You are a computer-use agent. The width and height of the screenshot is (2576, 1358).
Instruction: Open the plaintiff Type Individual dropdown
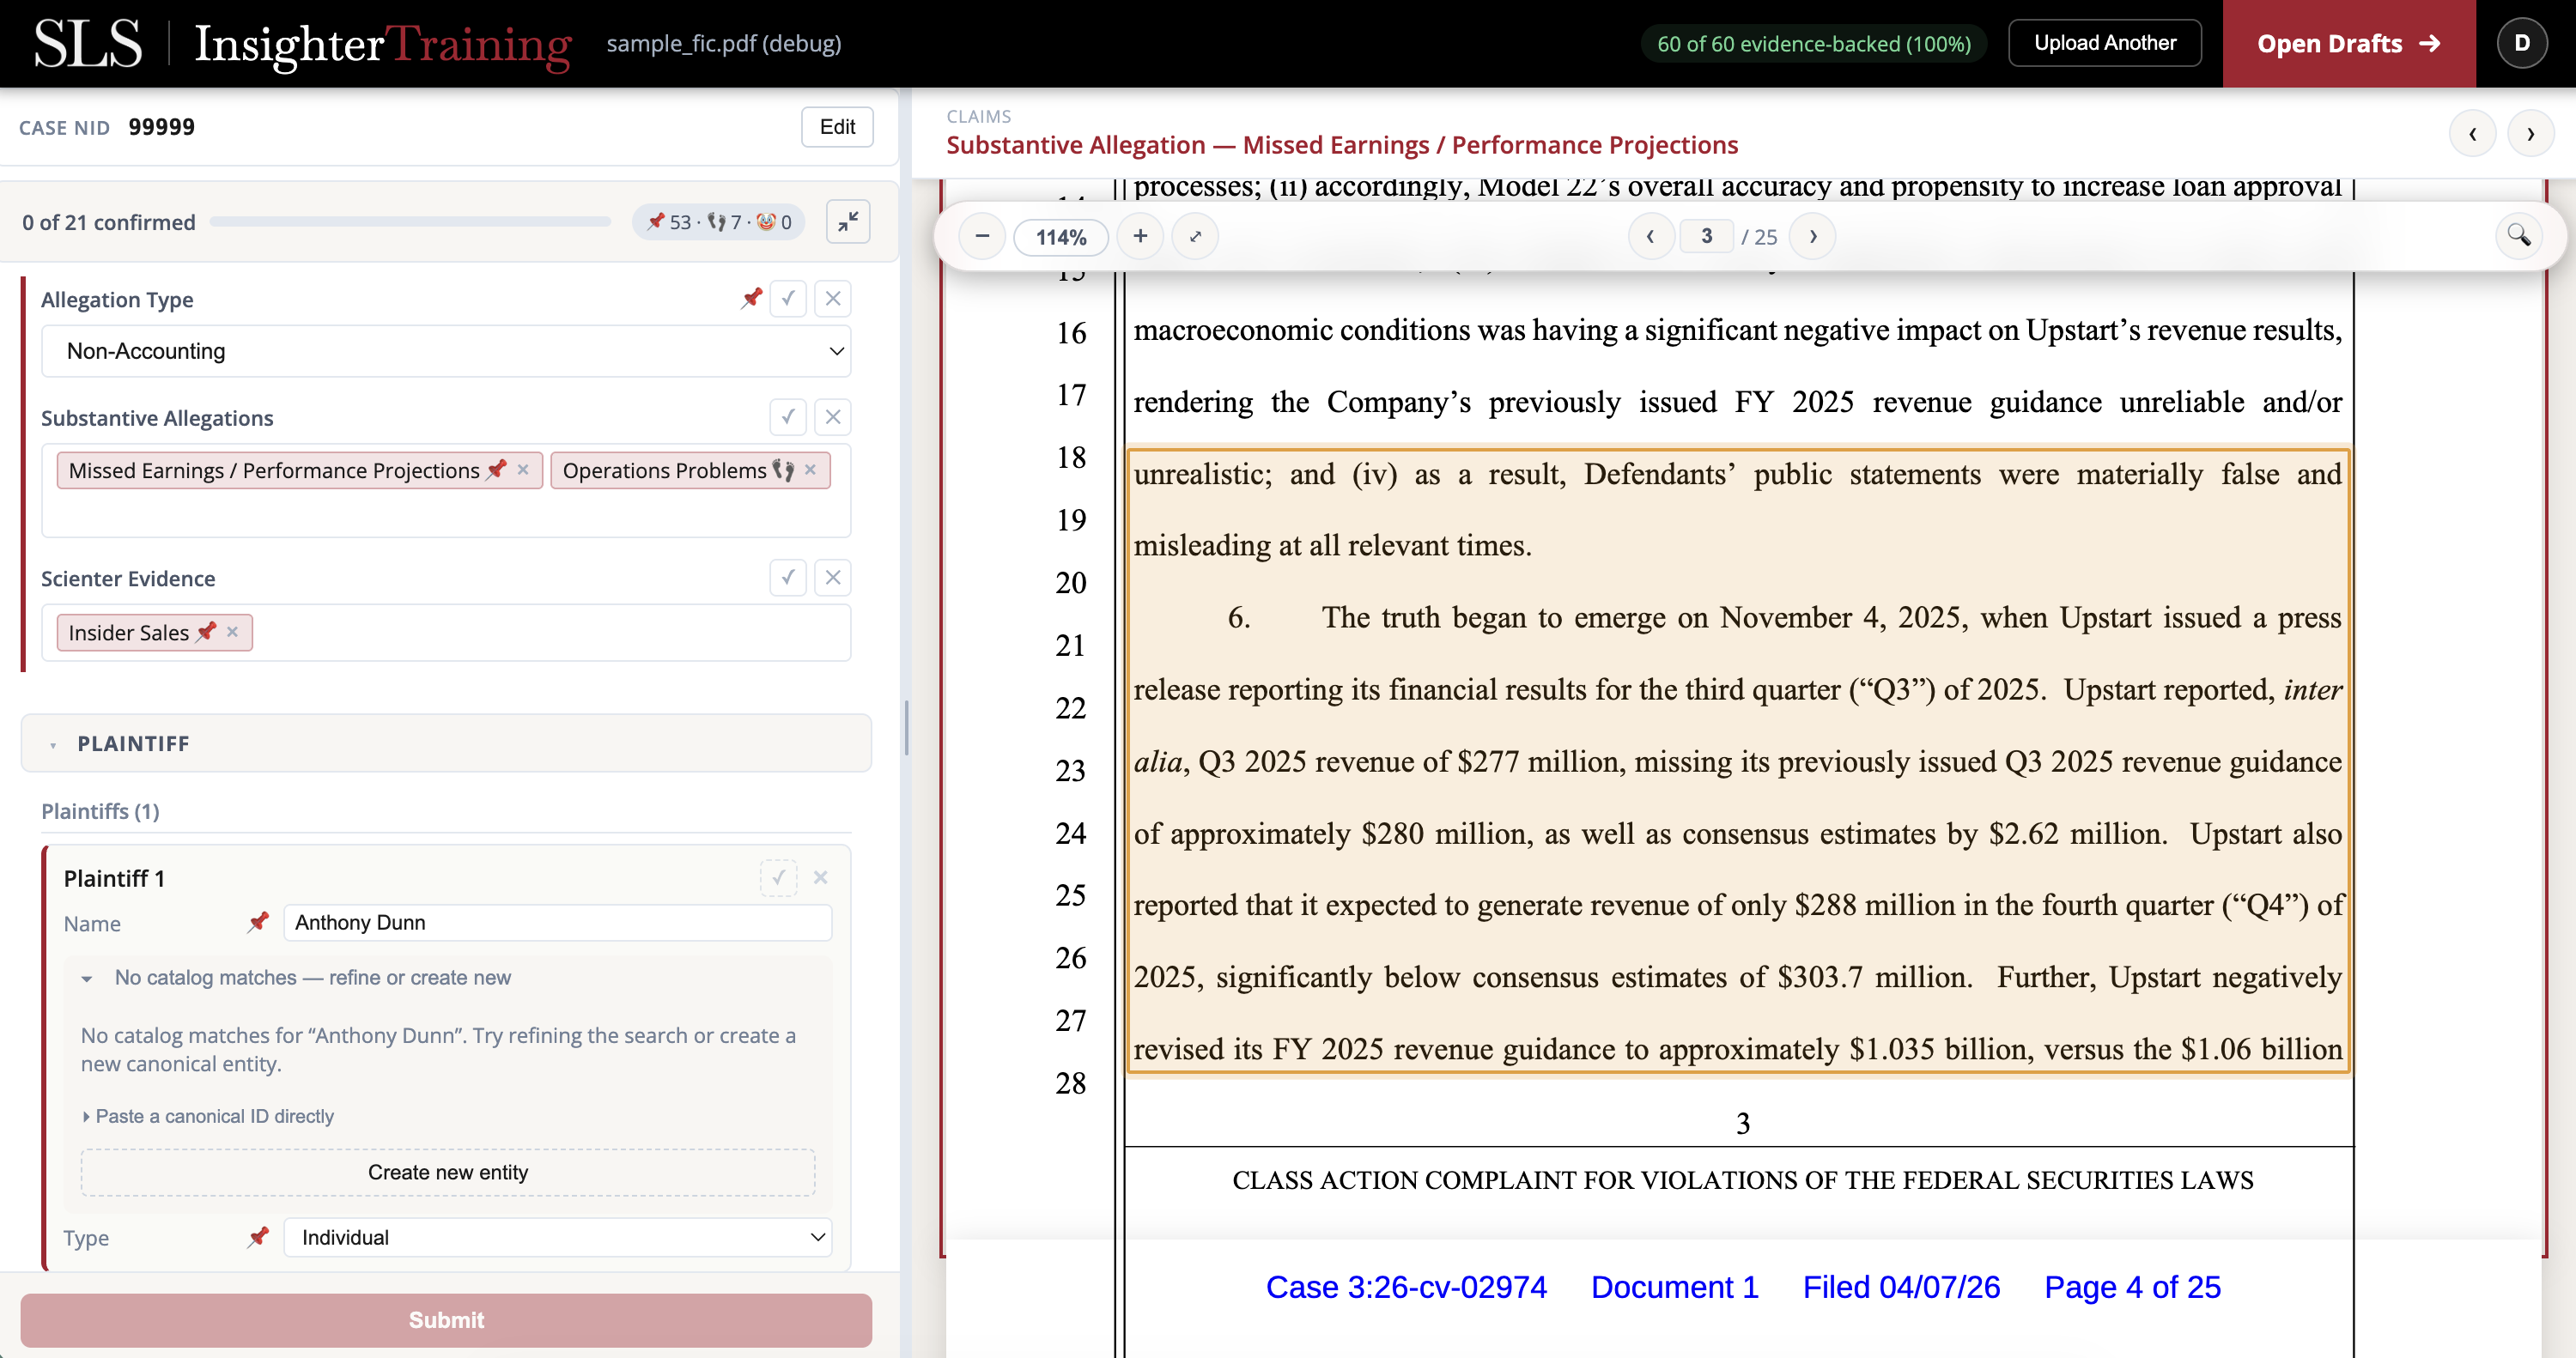(x=558, y=1237)
